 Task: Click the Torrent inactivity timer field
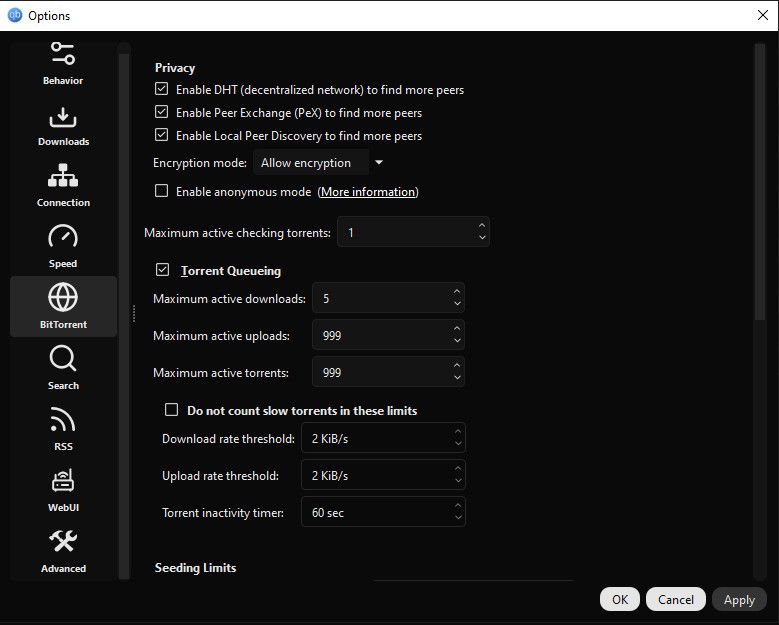click(x=383, y=512)
